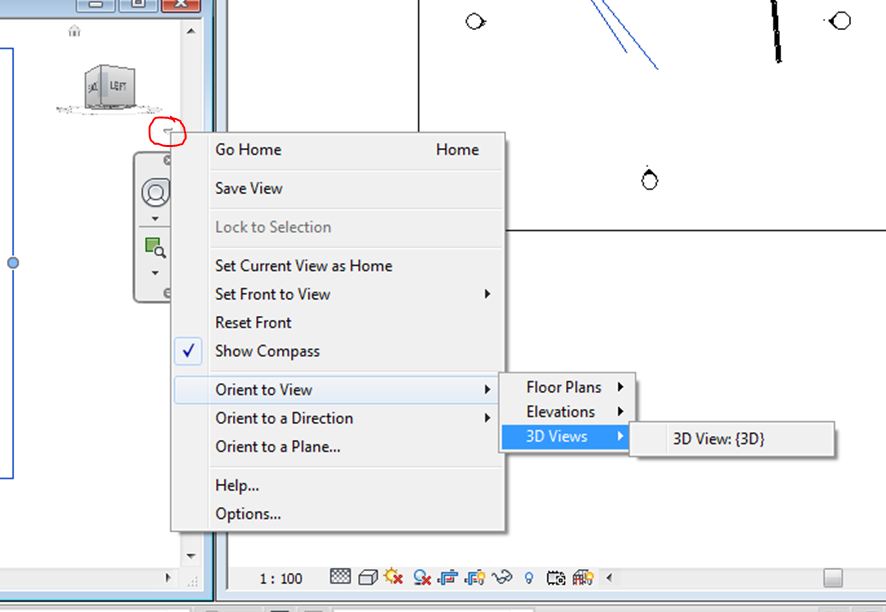This screenshot has height=612, width=886.
Task: Click horizontal scrollbar left arrow in drawing view
Action: (x=609, y=578)
